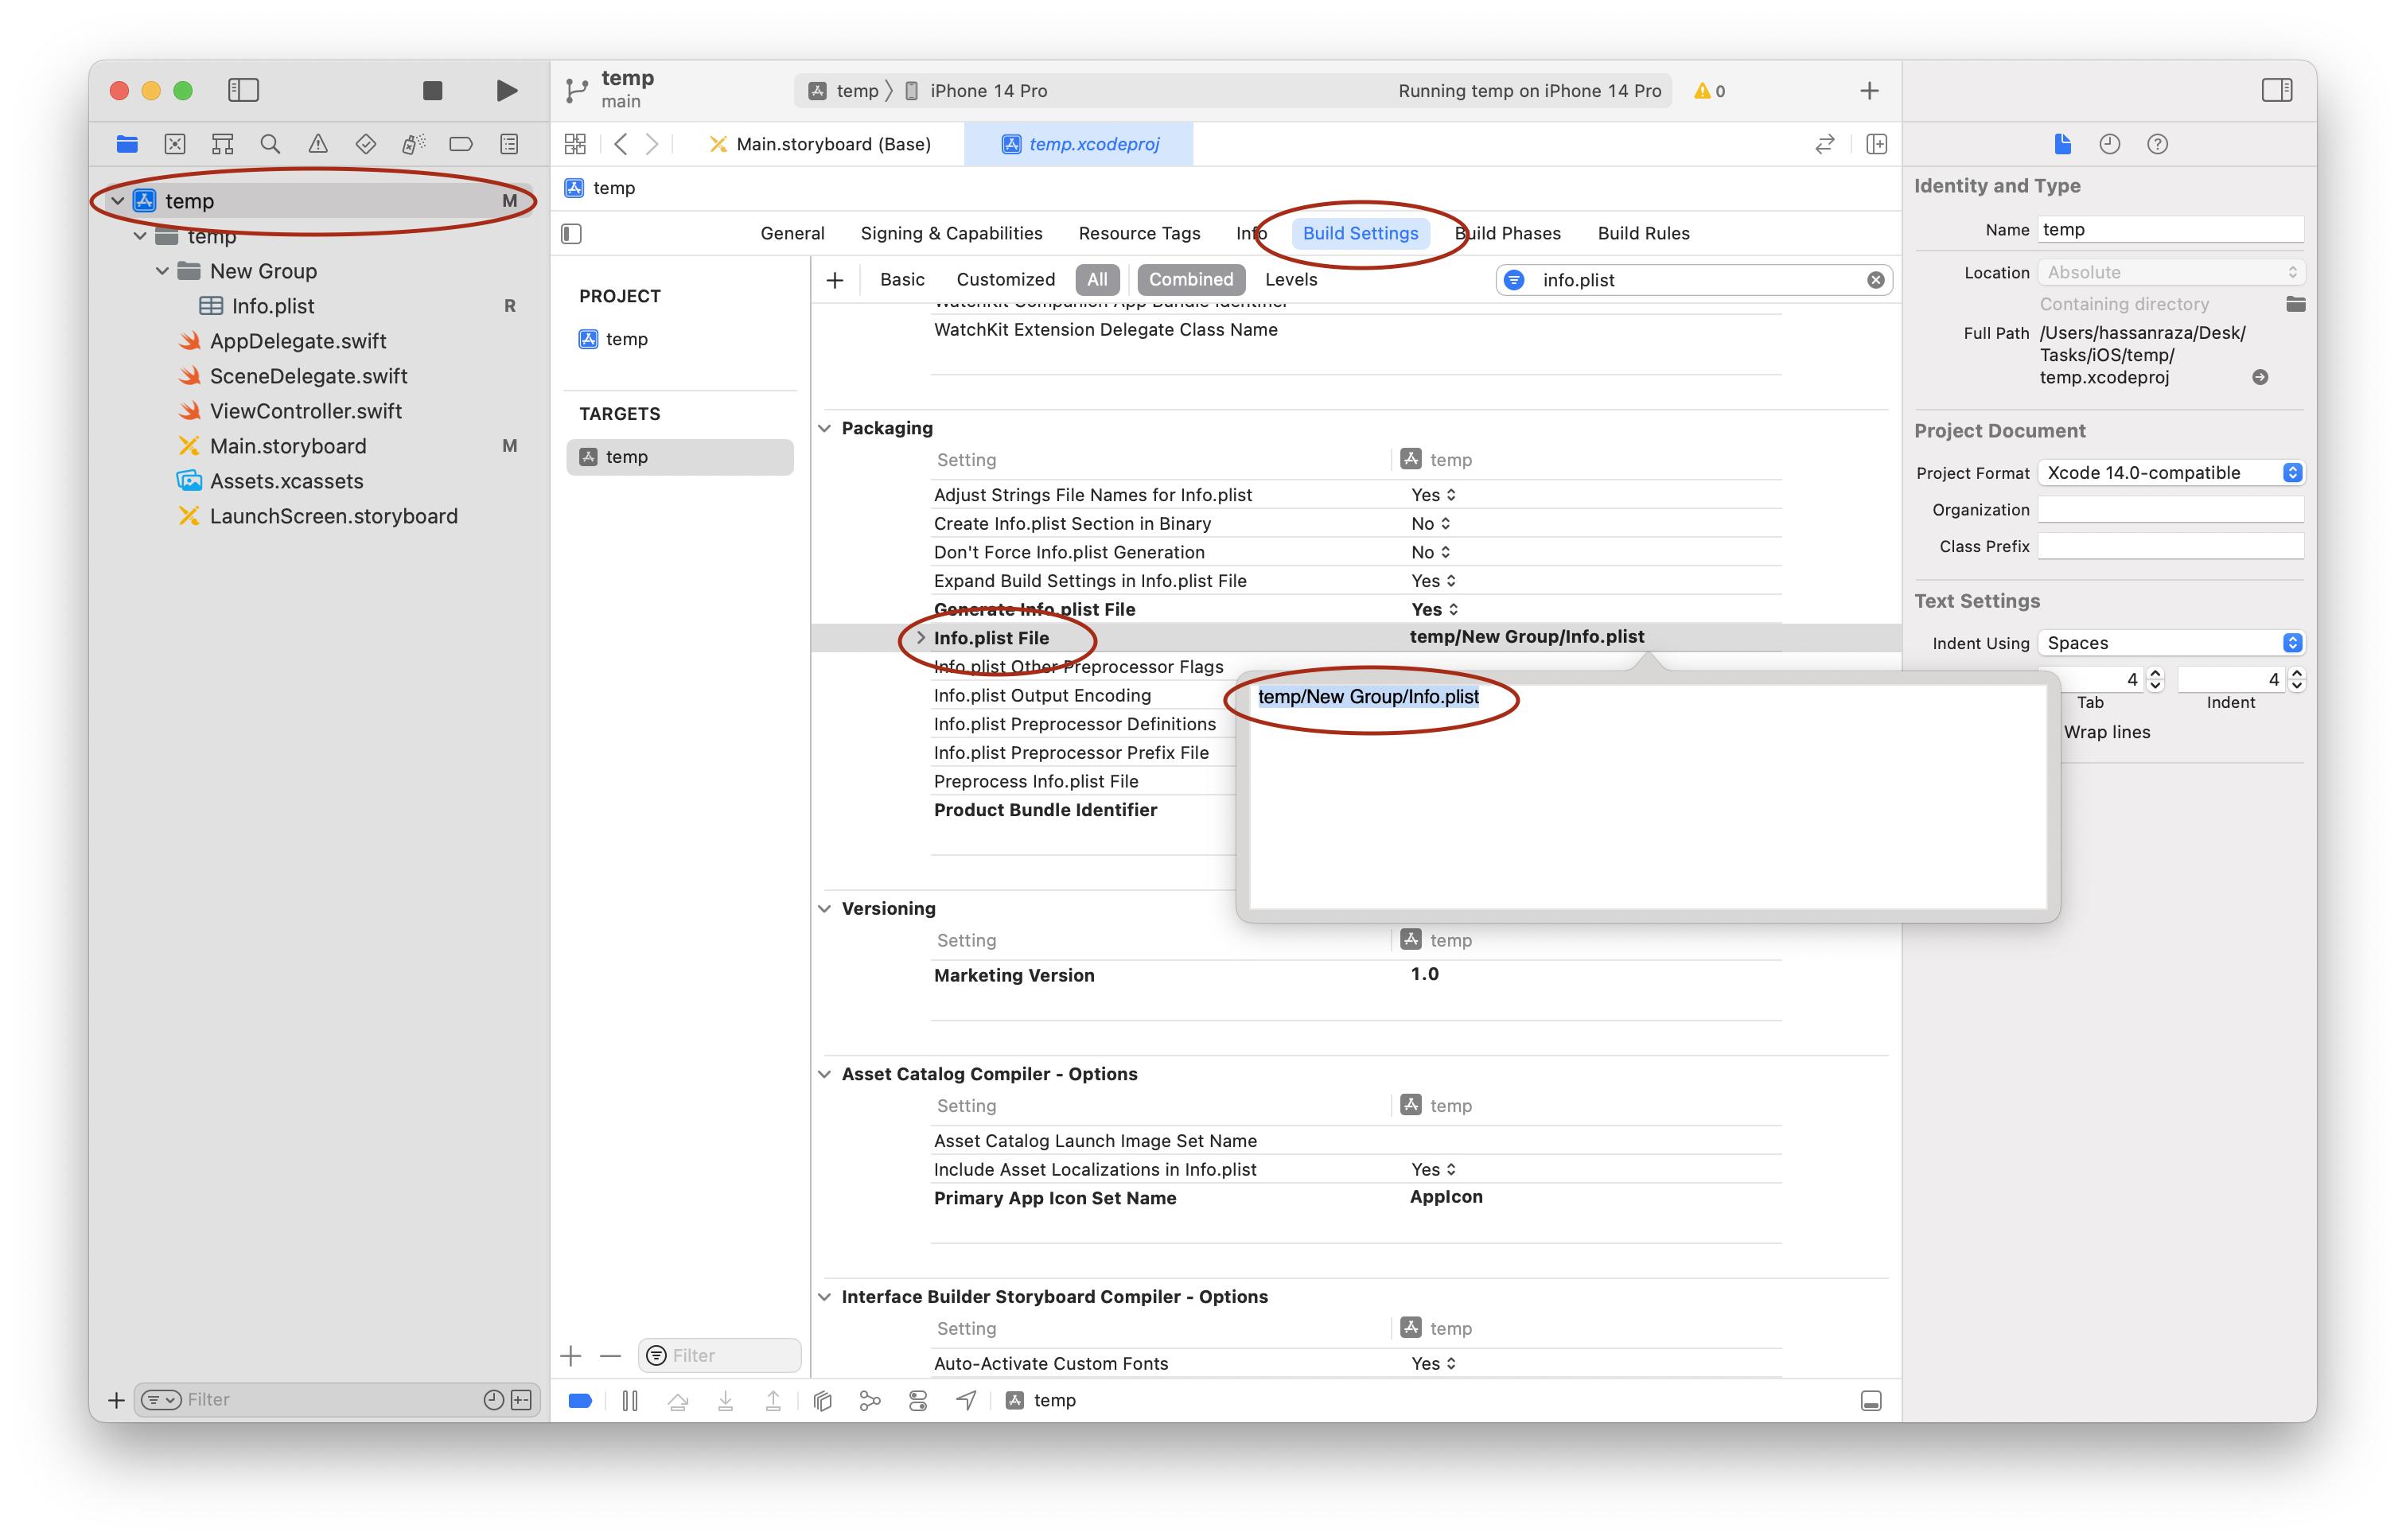Image resolution: width=2406 pixels, height=1540 pixels.
Task: Toggle the left navigator sidebar
Action: point(243,91)
